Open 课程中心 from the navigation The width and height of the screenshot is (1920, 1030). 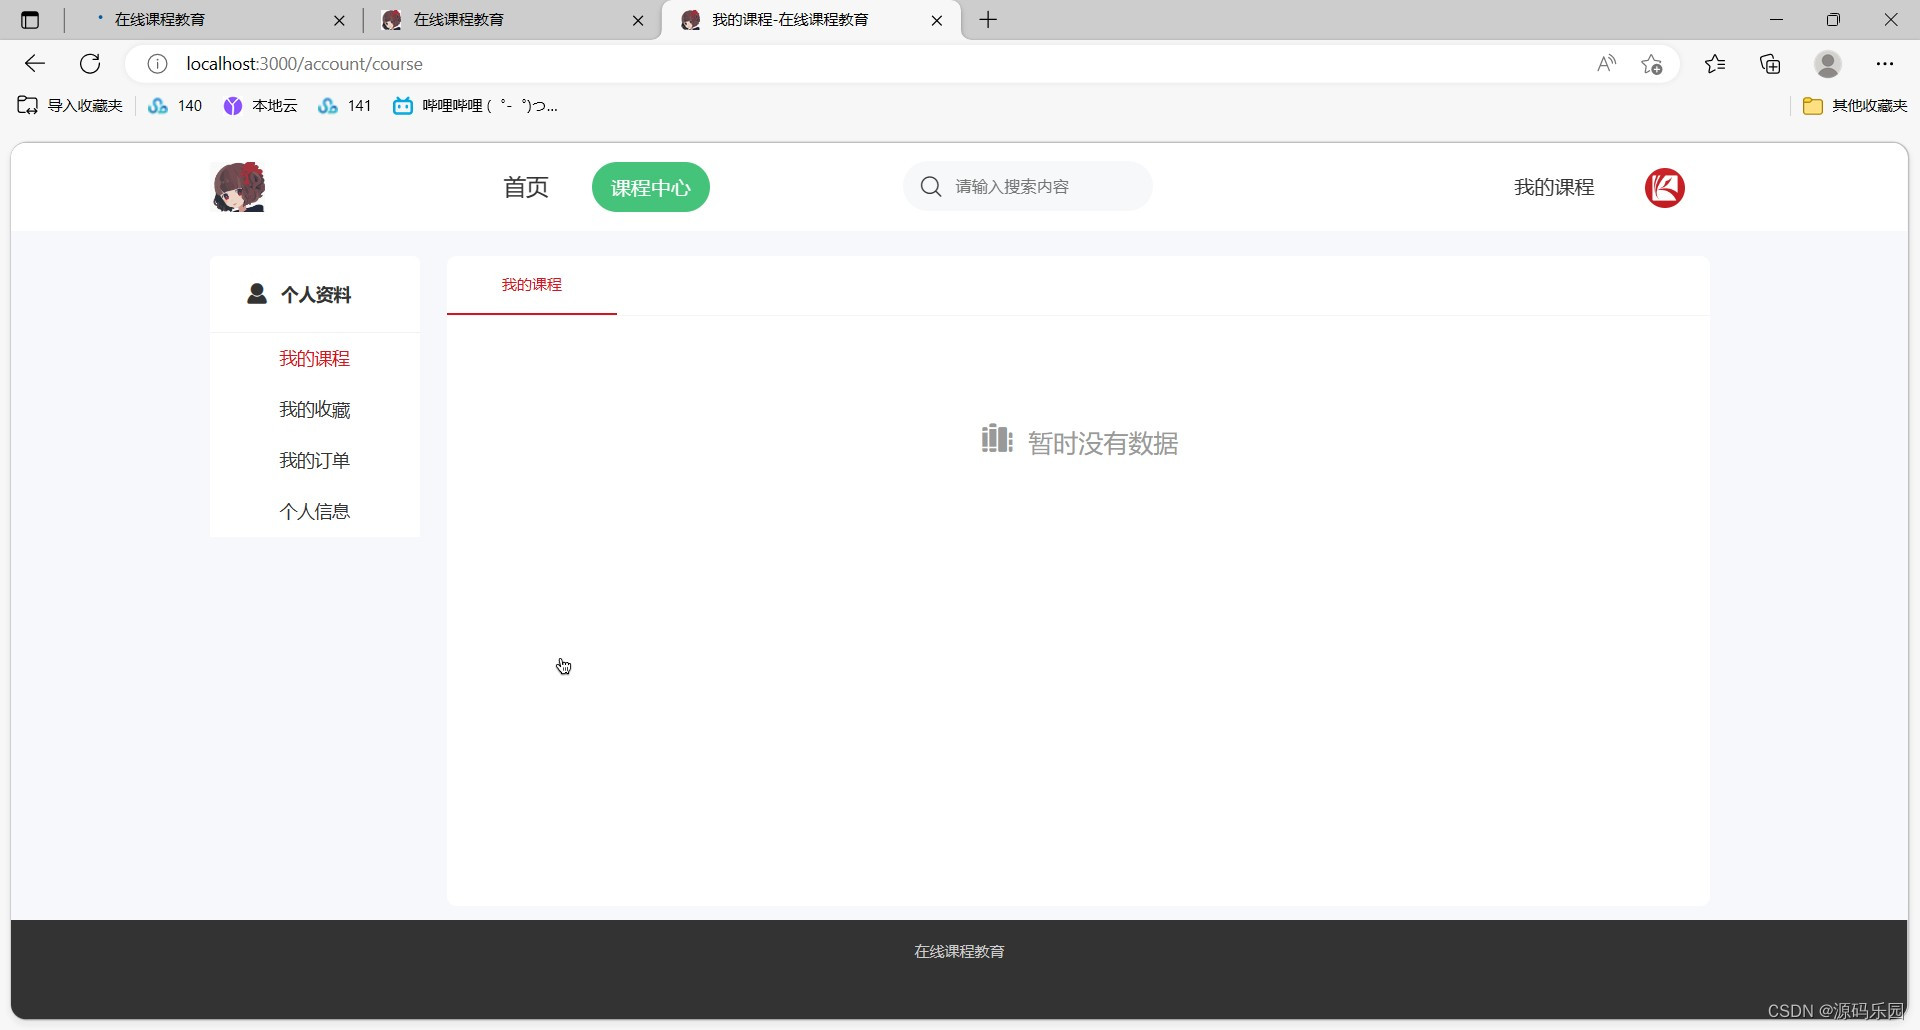tap(650, 187)
